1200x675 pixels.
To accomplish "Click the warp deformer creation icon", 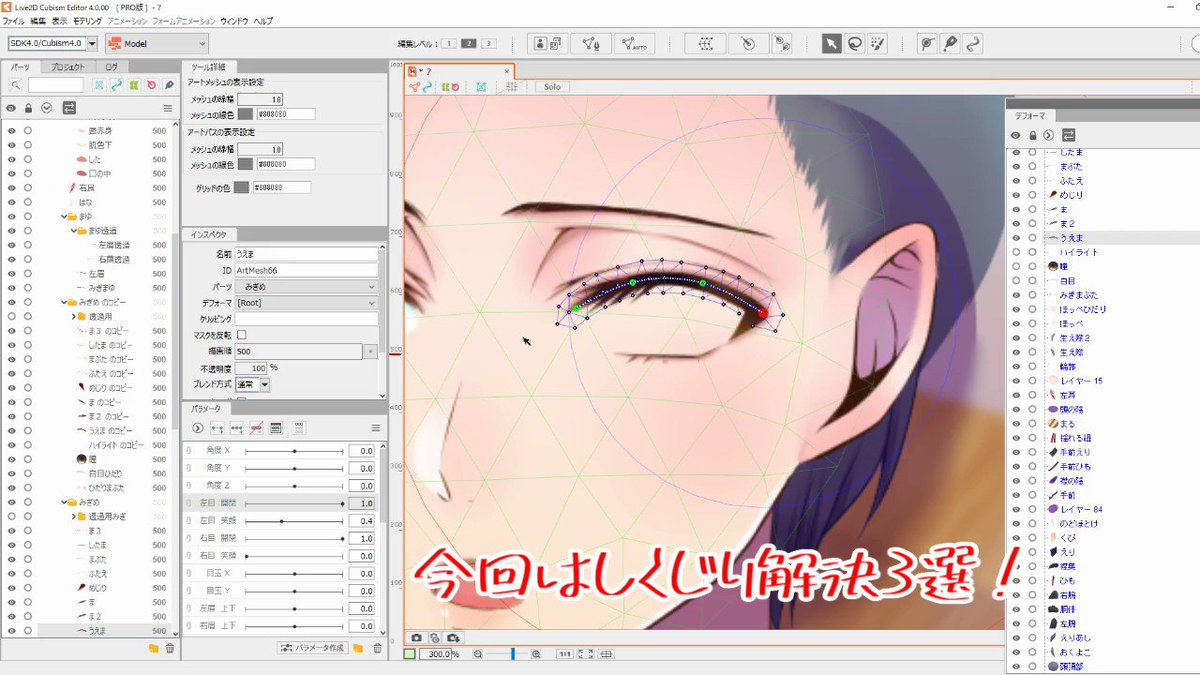I will pos(707,44).
